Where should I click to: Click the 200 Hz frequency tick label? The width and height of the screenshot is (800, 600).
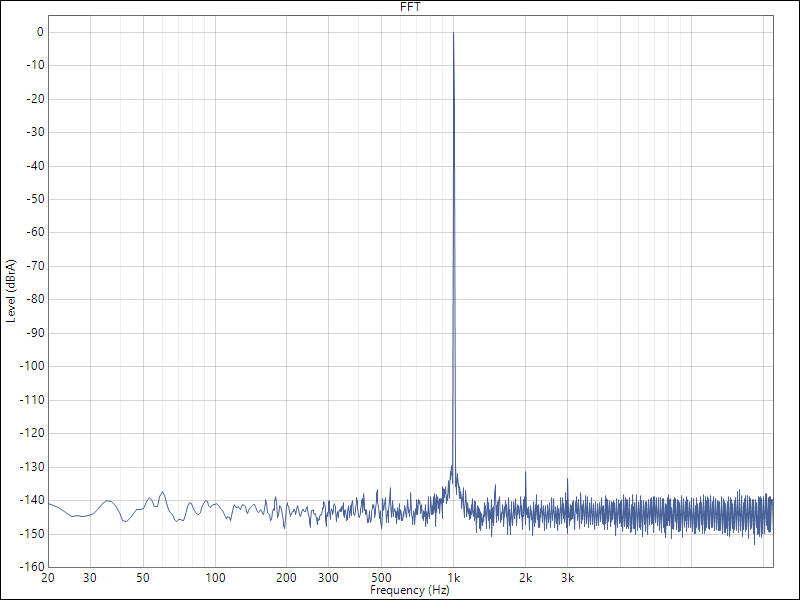286,578
